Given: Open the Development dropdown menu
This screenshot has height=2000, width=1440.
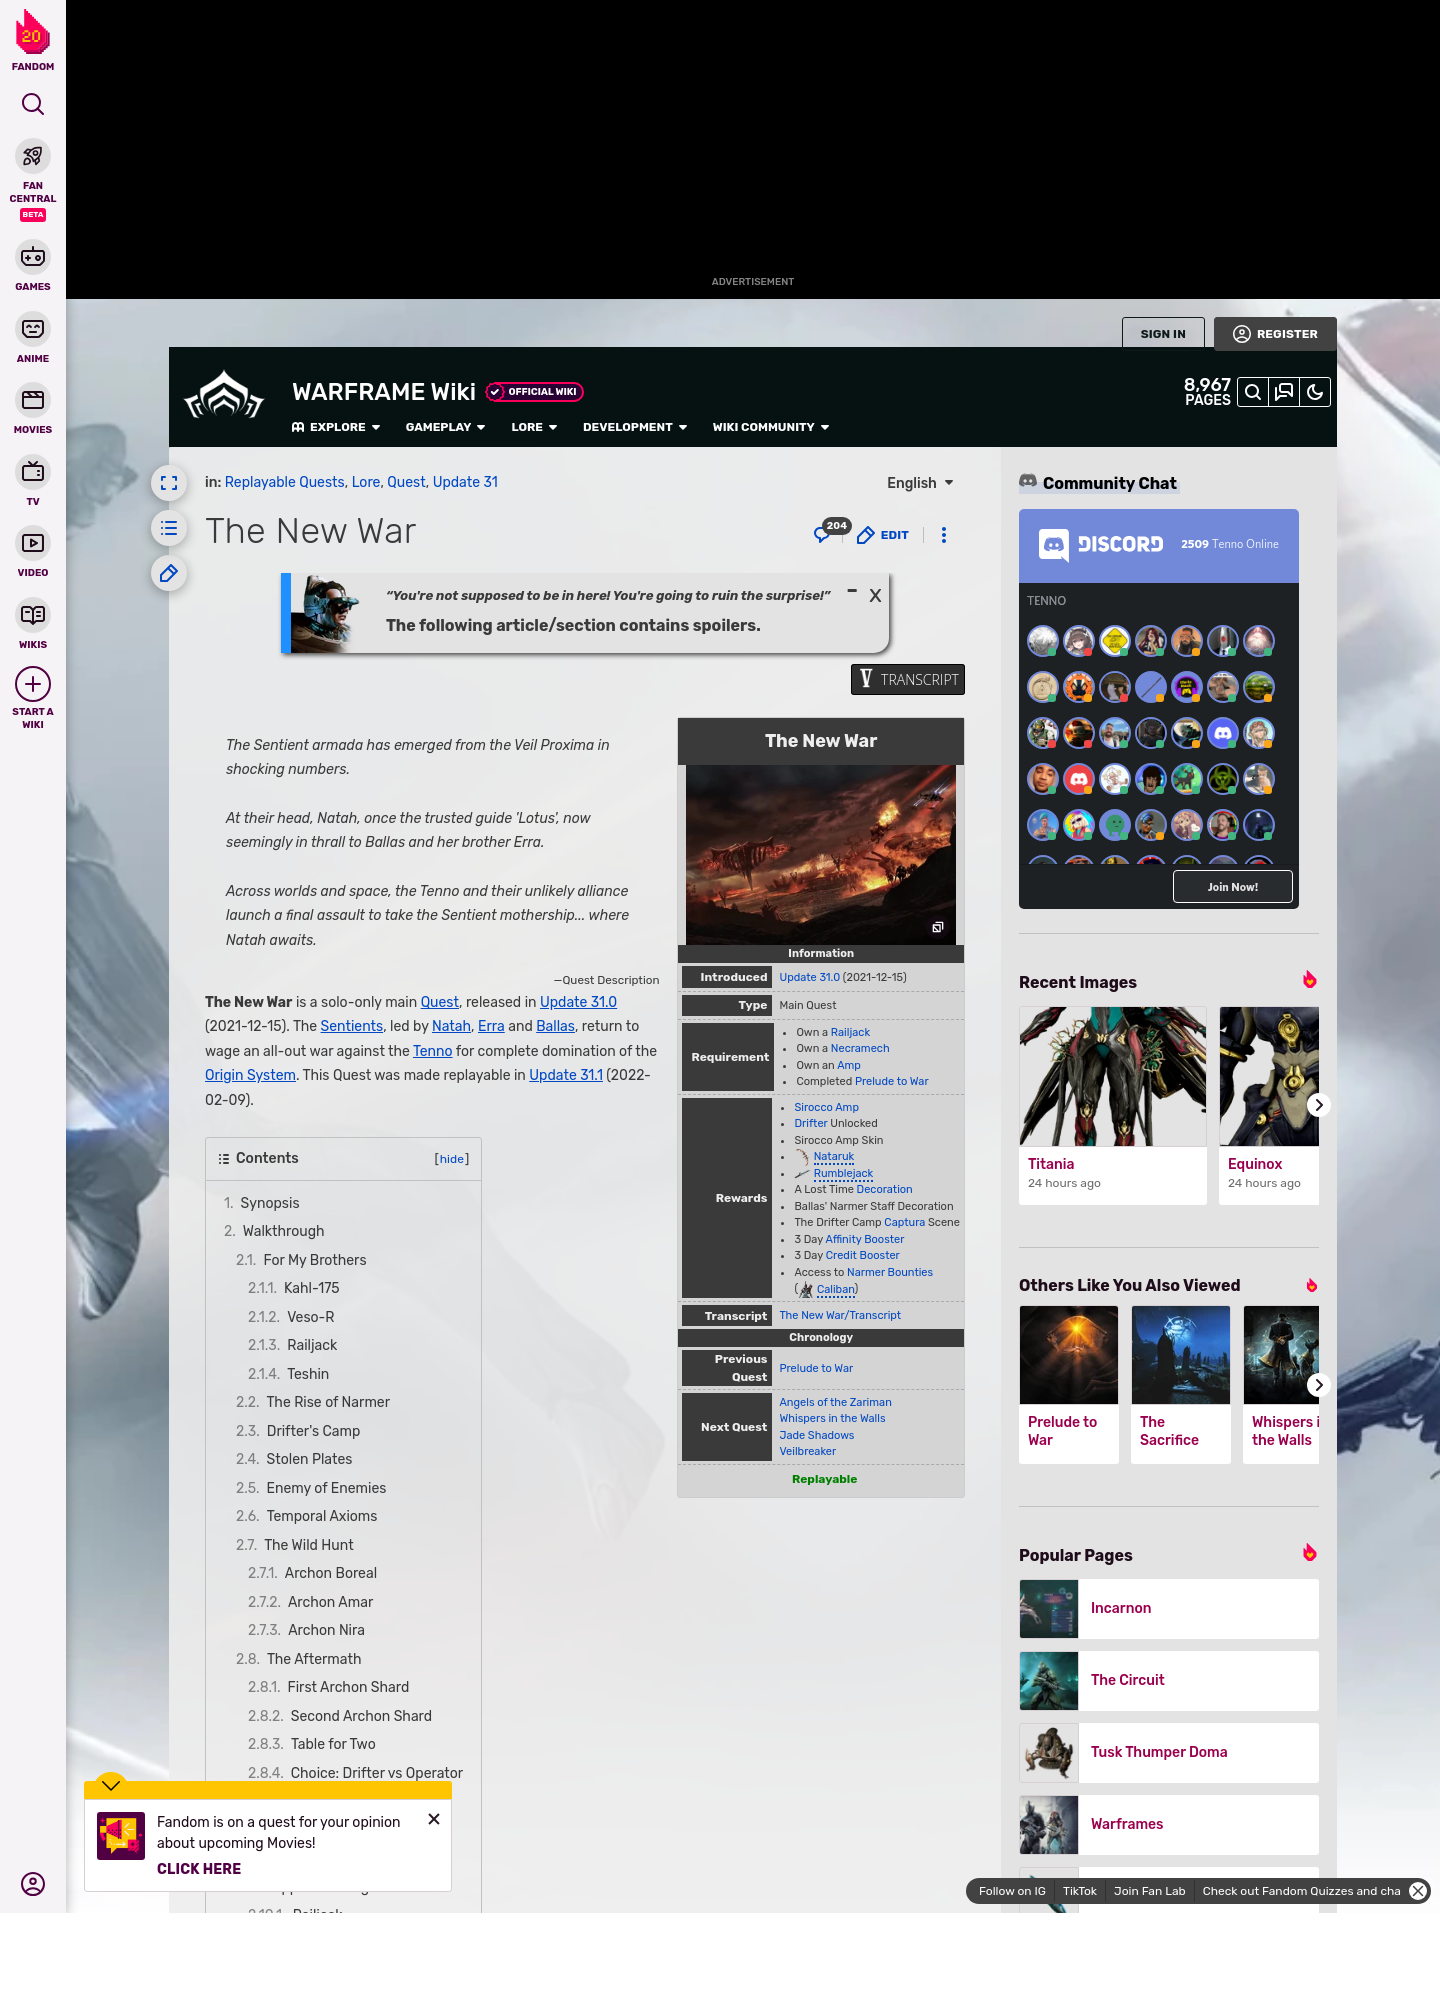Looking at the screenshot, I should coord(635,427).
